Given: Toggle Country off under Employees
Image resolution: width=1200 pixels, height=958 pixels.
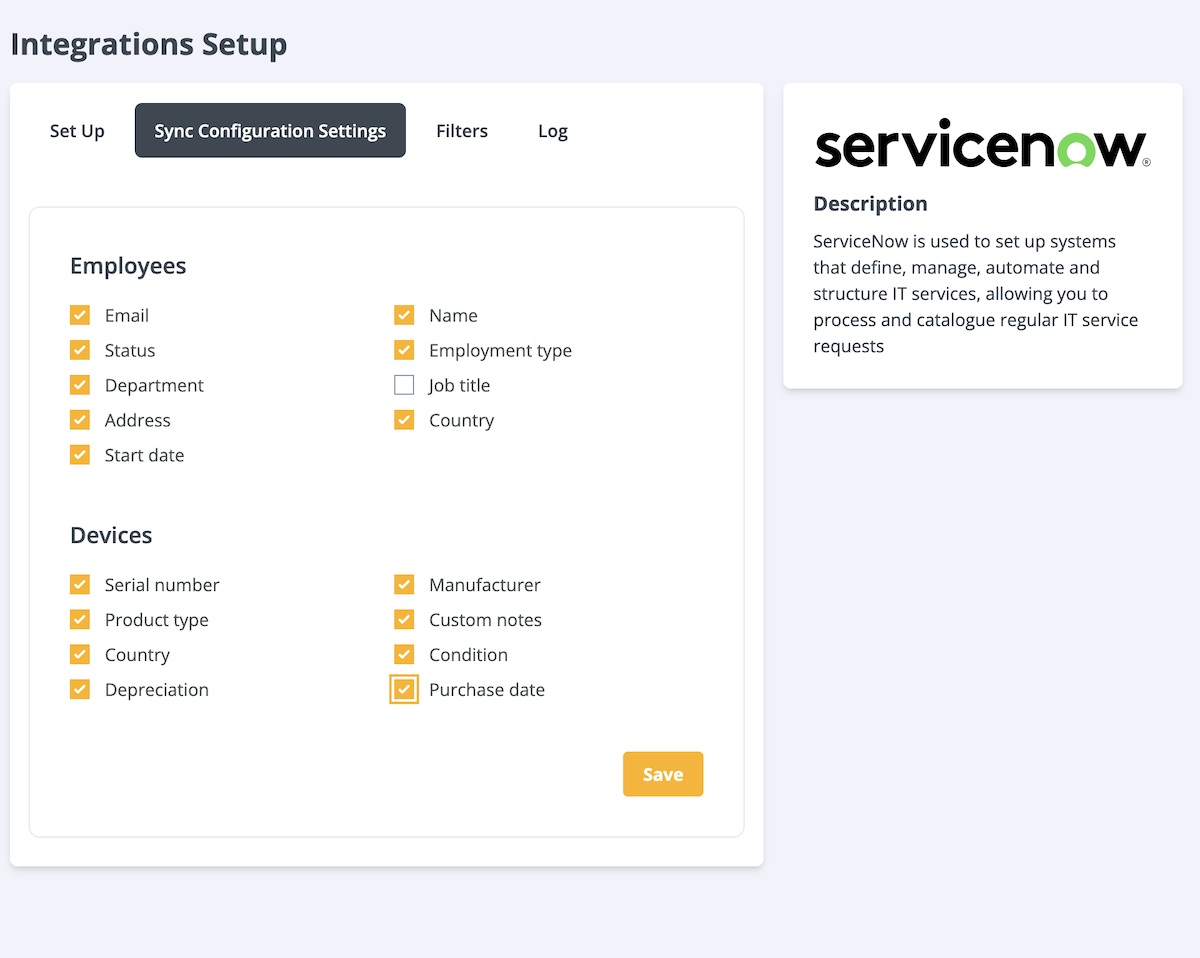Looking at the screenshot, I should point(404,419).
